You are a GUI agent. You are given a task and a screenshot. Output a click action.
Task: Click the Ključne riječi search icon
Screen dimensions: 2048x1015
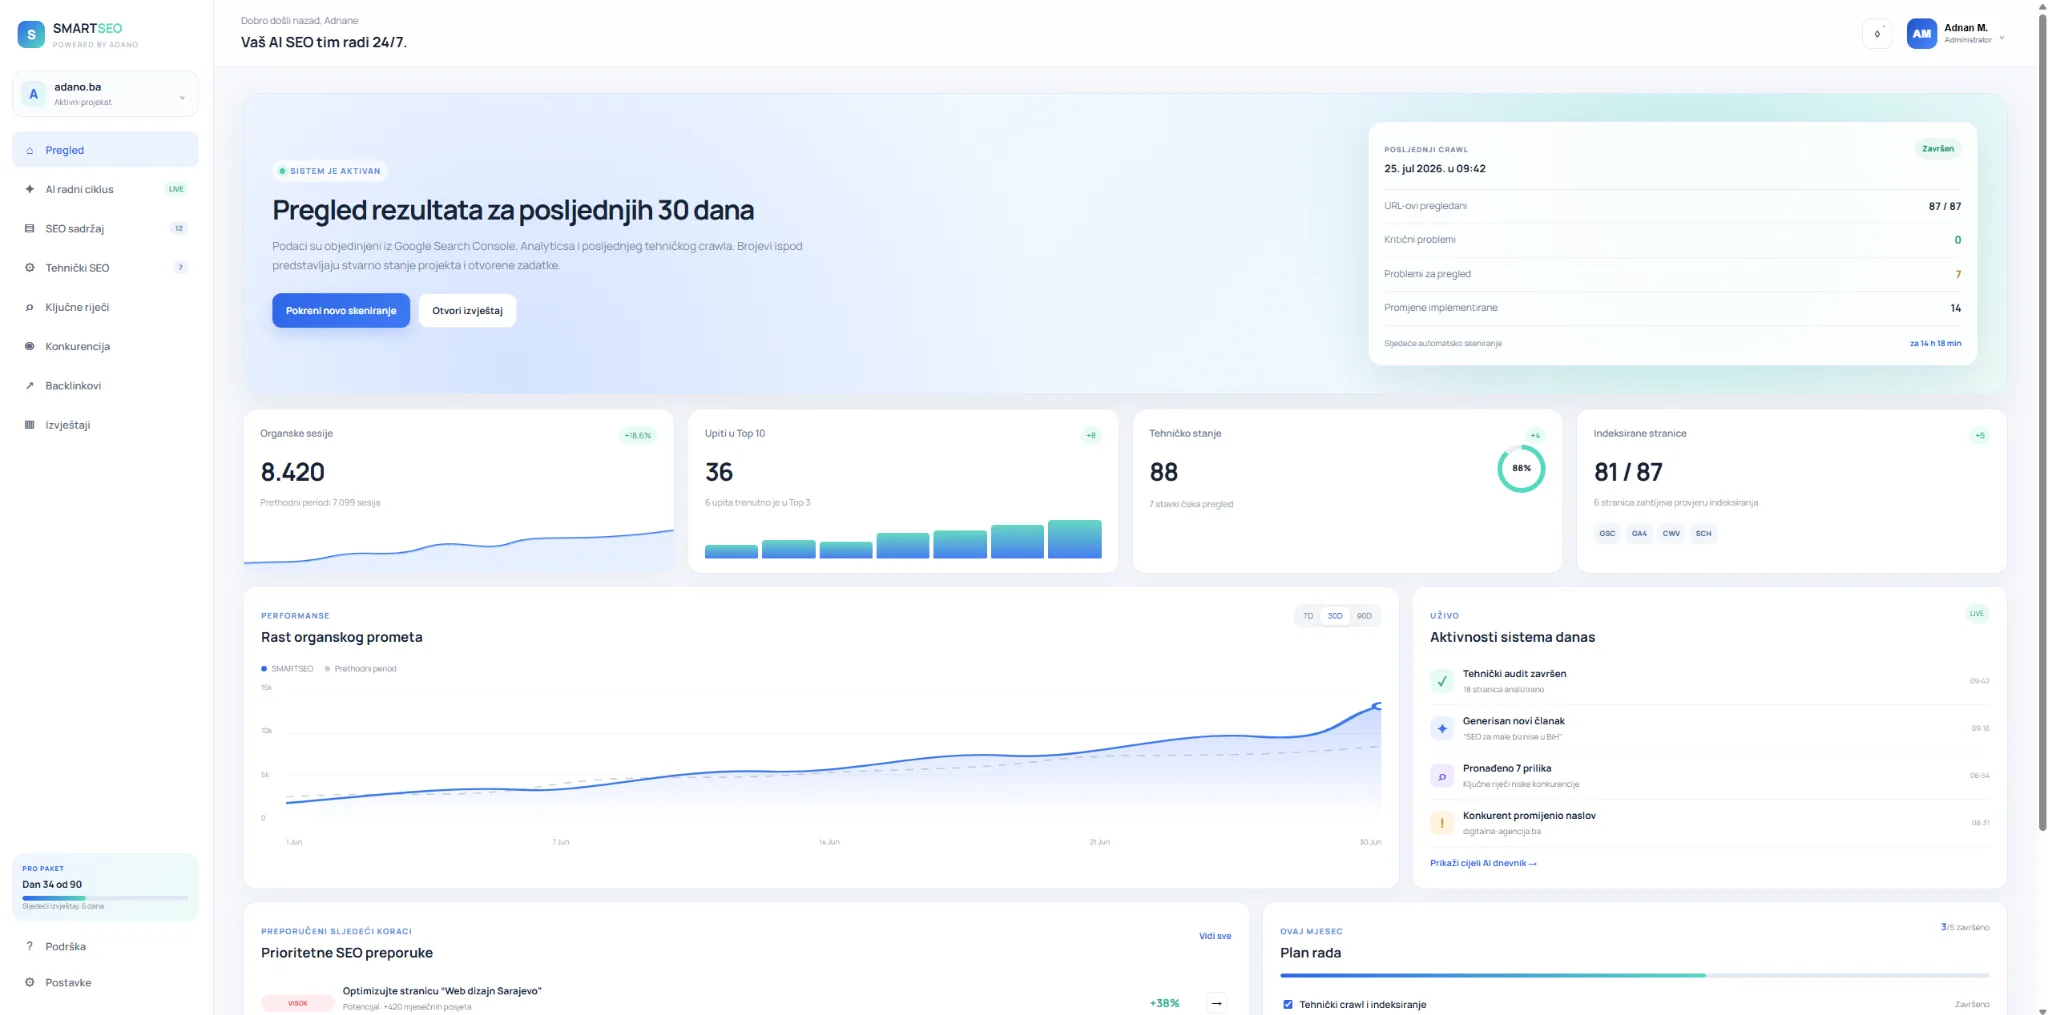coord(30,307)
